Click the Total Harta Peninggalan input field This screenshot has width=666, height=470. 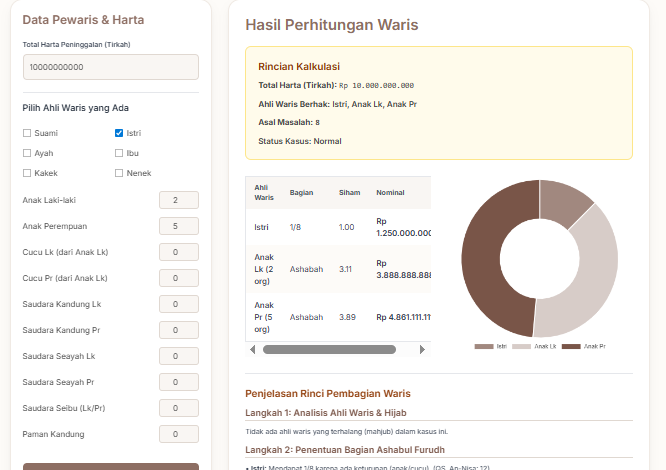(110, 67)
